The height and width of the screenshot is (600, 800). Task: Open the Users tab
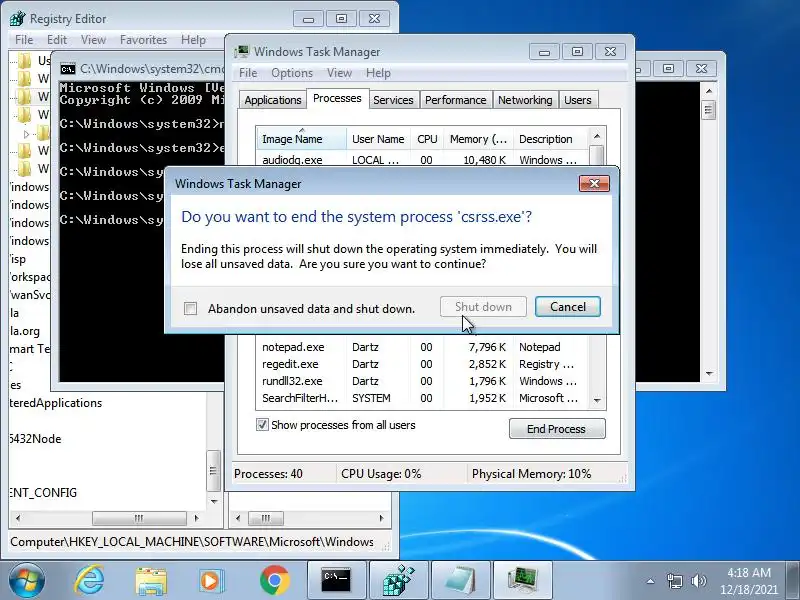coord(578,100)
